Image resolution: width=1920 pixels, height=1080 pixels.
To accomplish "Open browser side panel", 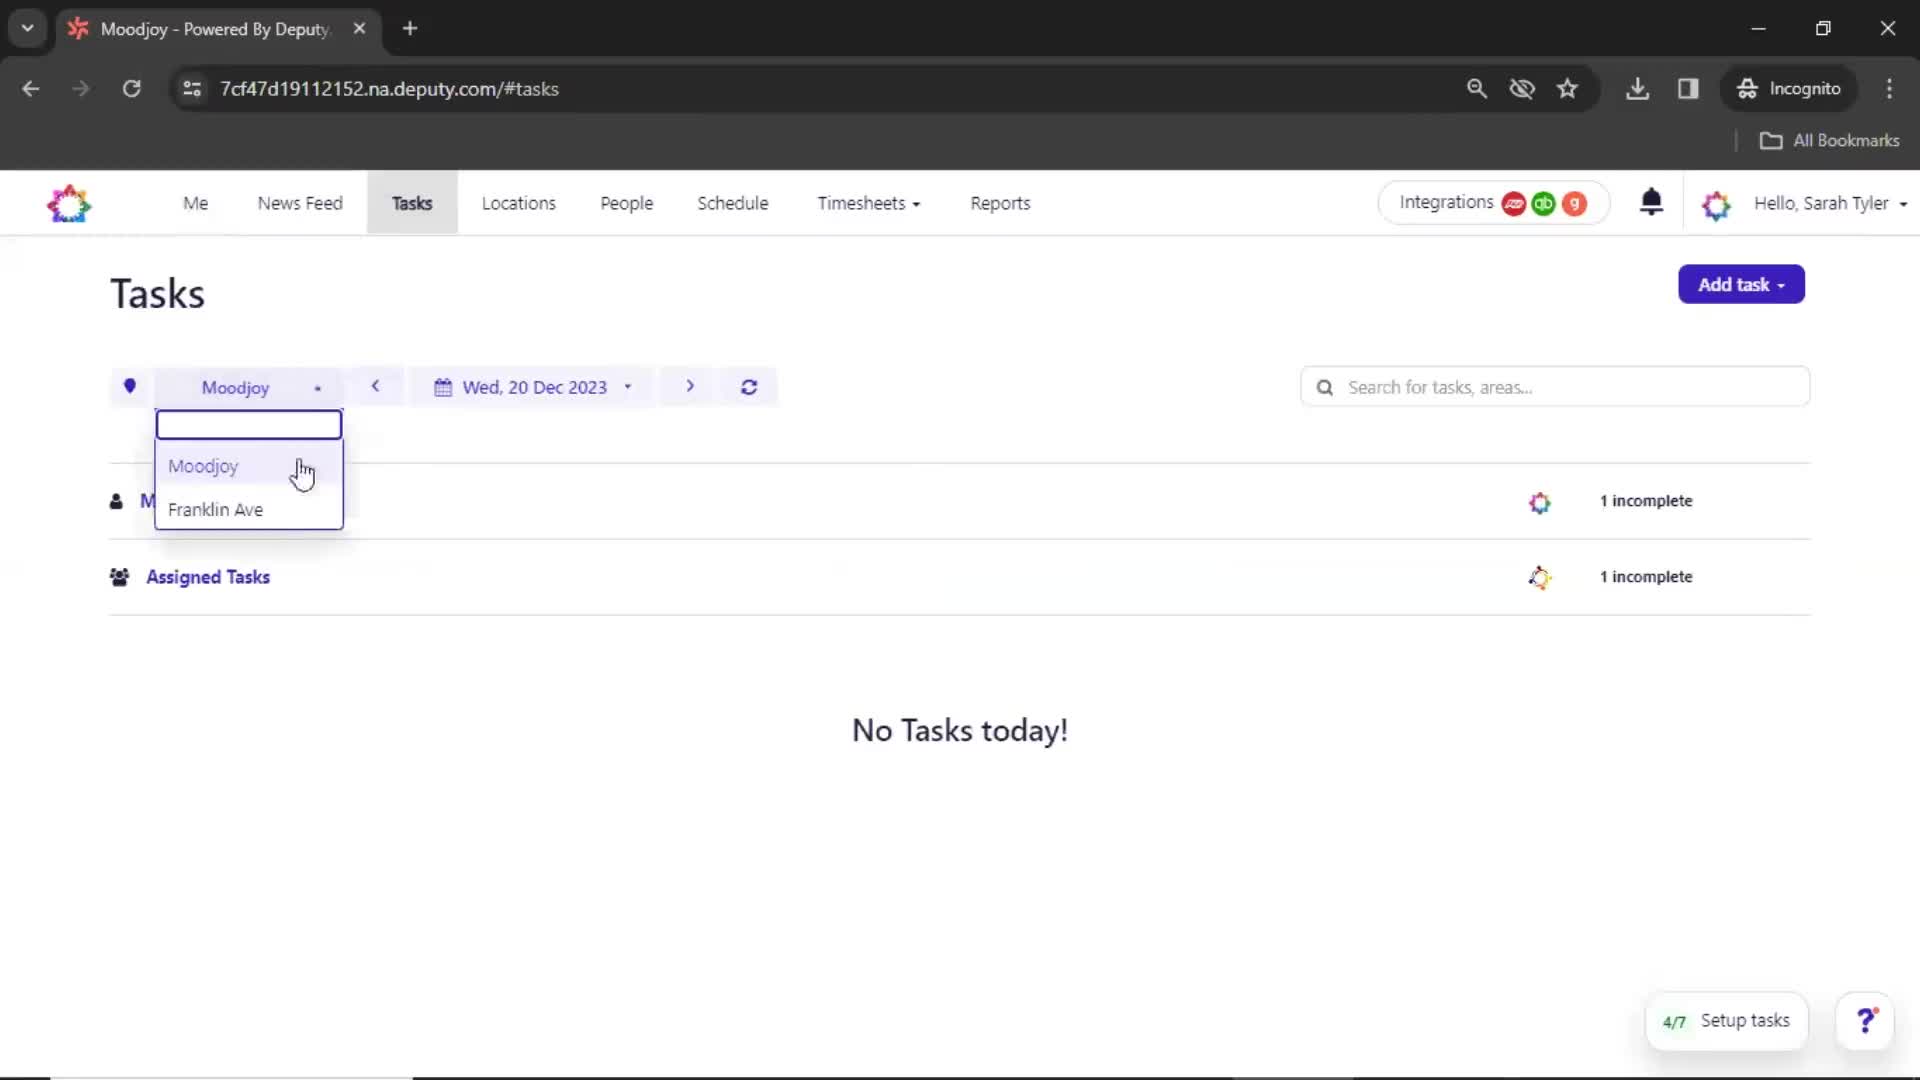I will click(x=1688, y=89).
